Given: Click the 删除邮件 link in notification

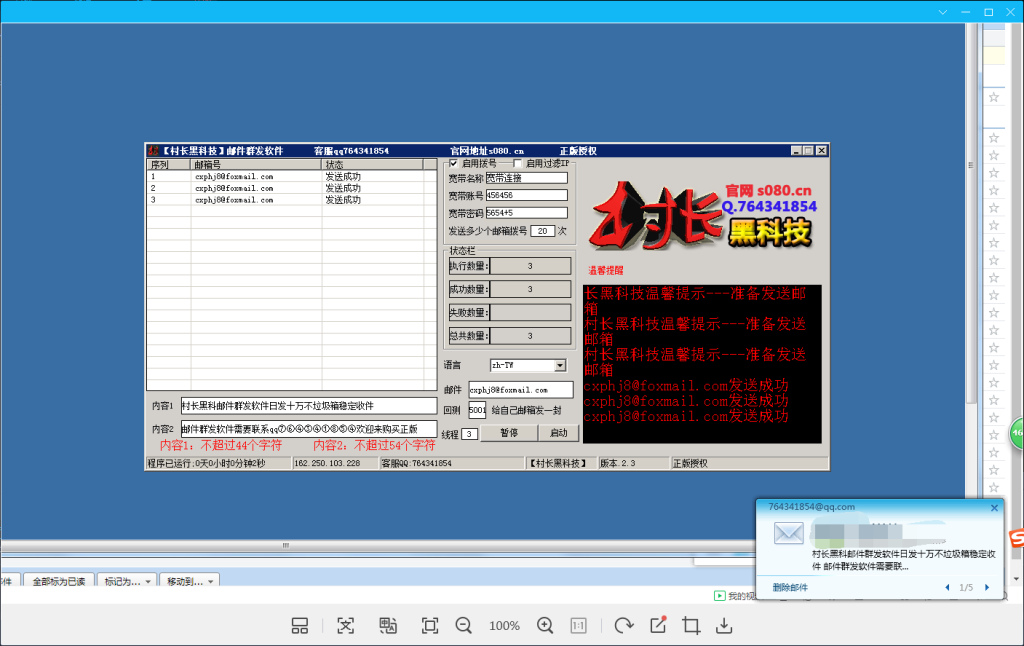Looking at the screenshot, I should coord(790,588).
